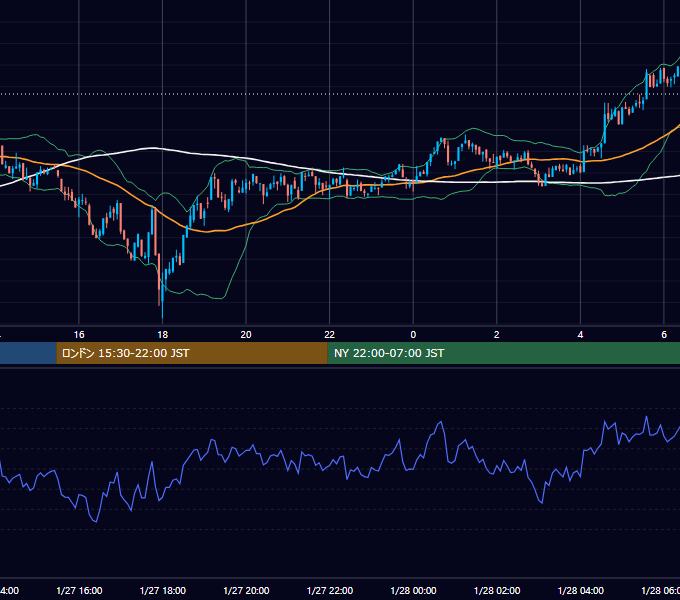Image resolution: width=680 pixels, height=600 pixels.
Task: Click the '1/28 04:00' label on oscillator axis
Action: click(580, 590)
